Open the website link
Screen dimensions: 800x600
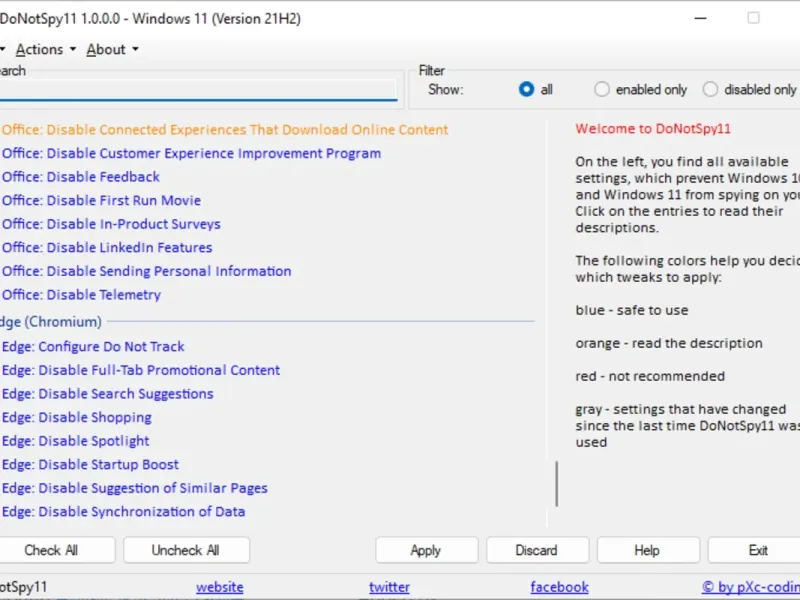(x=220, y=587)
